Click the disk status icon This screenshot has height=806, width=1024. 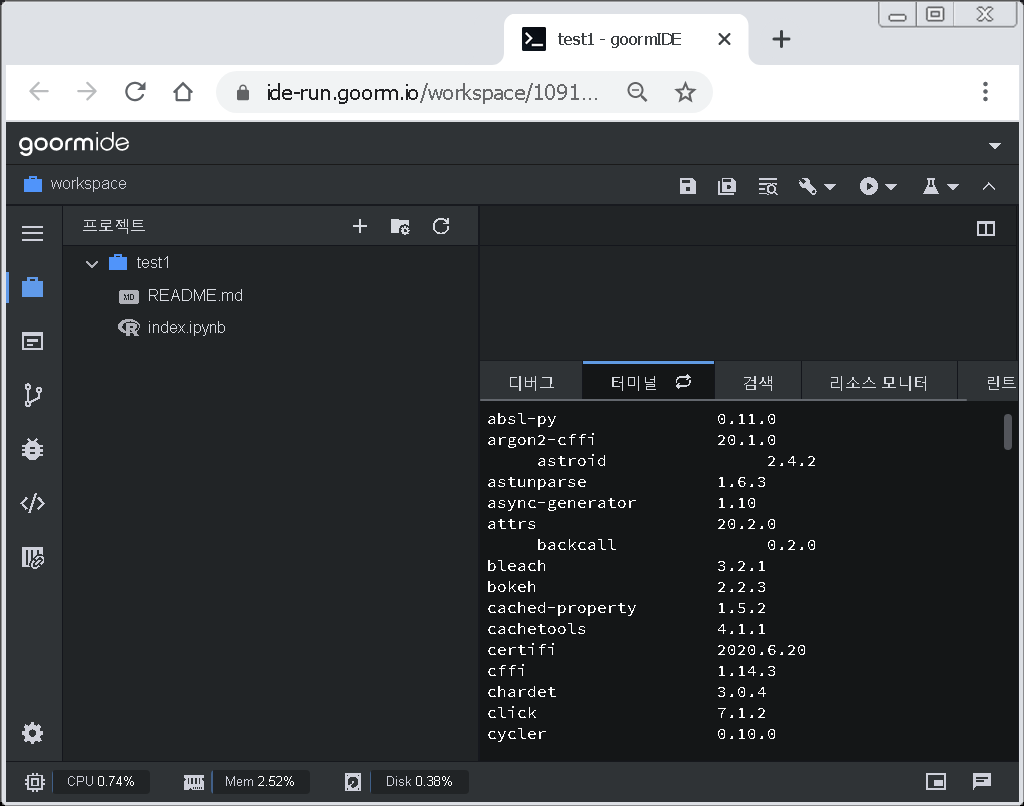click(353, 782)
